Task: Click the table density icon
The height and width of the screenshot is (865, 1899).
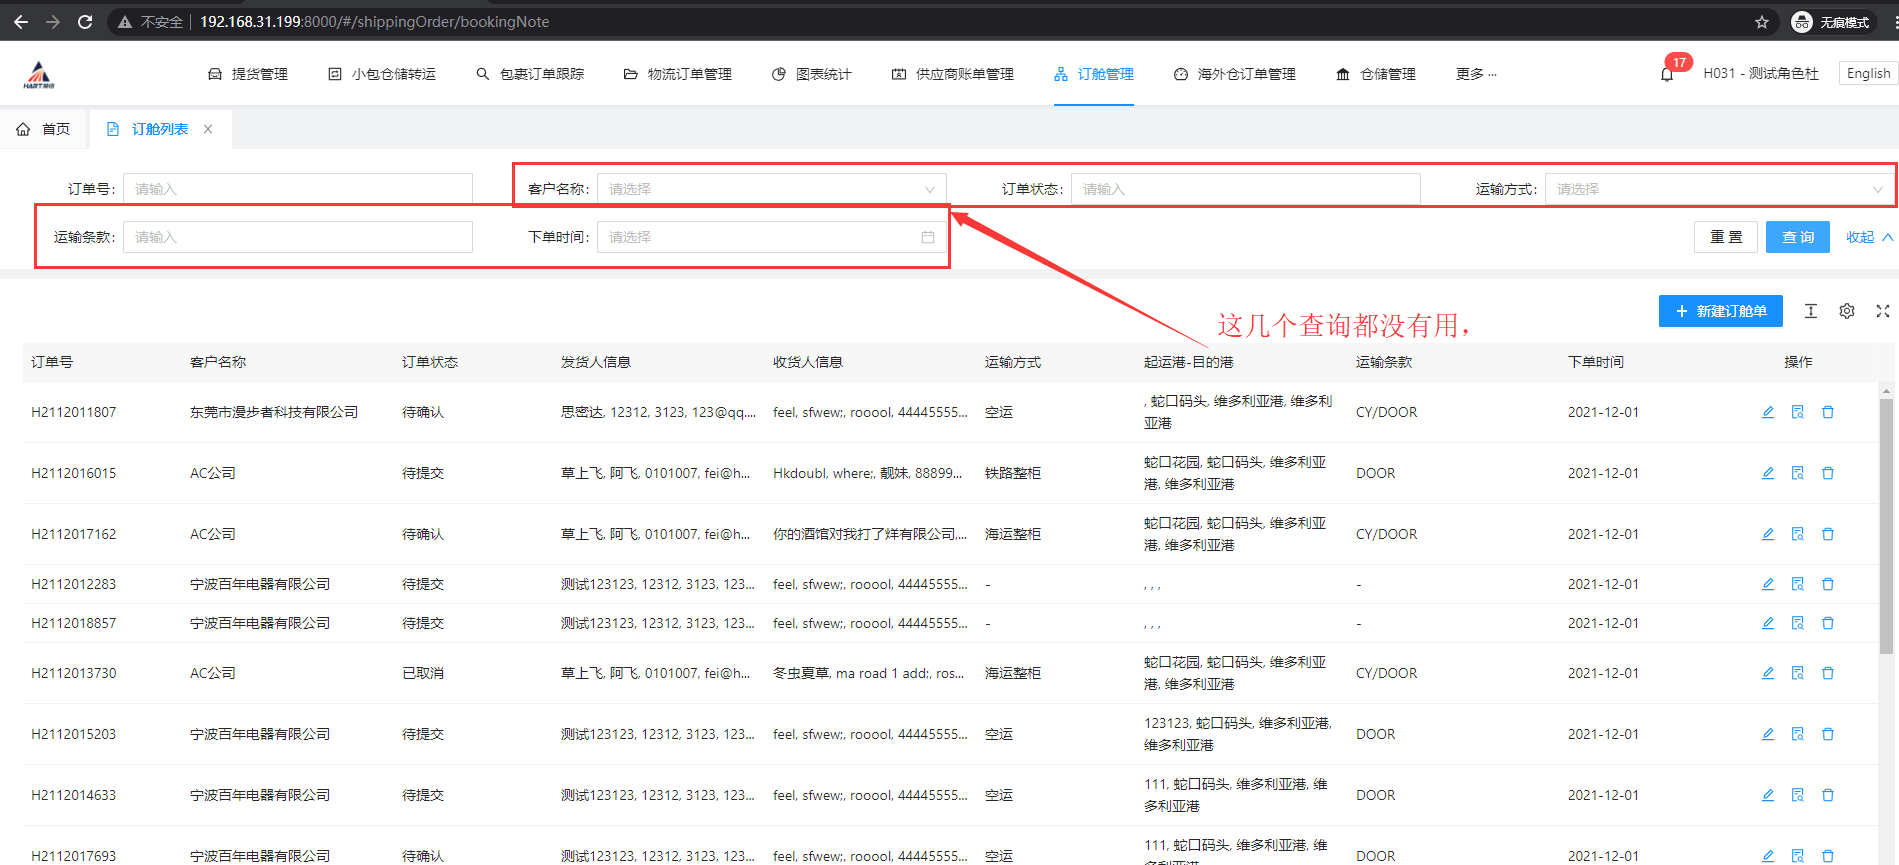Action: (1811, 311)
